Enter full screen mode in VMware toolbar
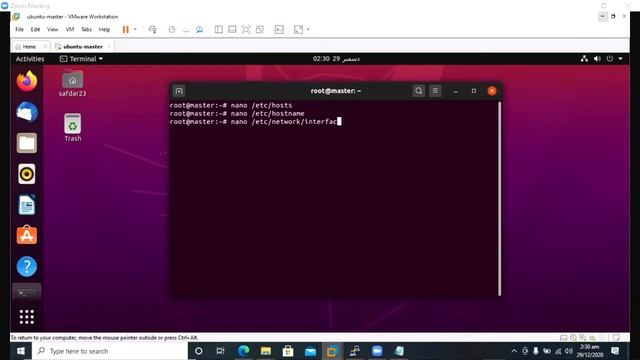 pyautogui.click(x=246, y=29)
